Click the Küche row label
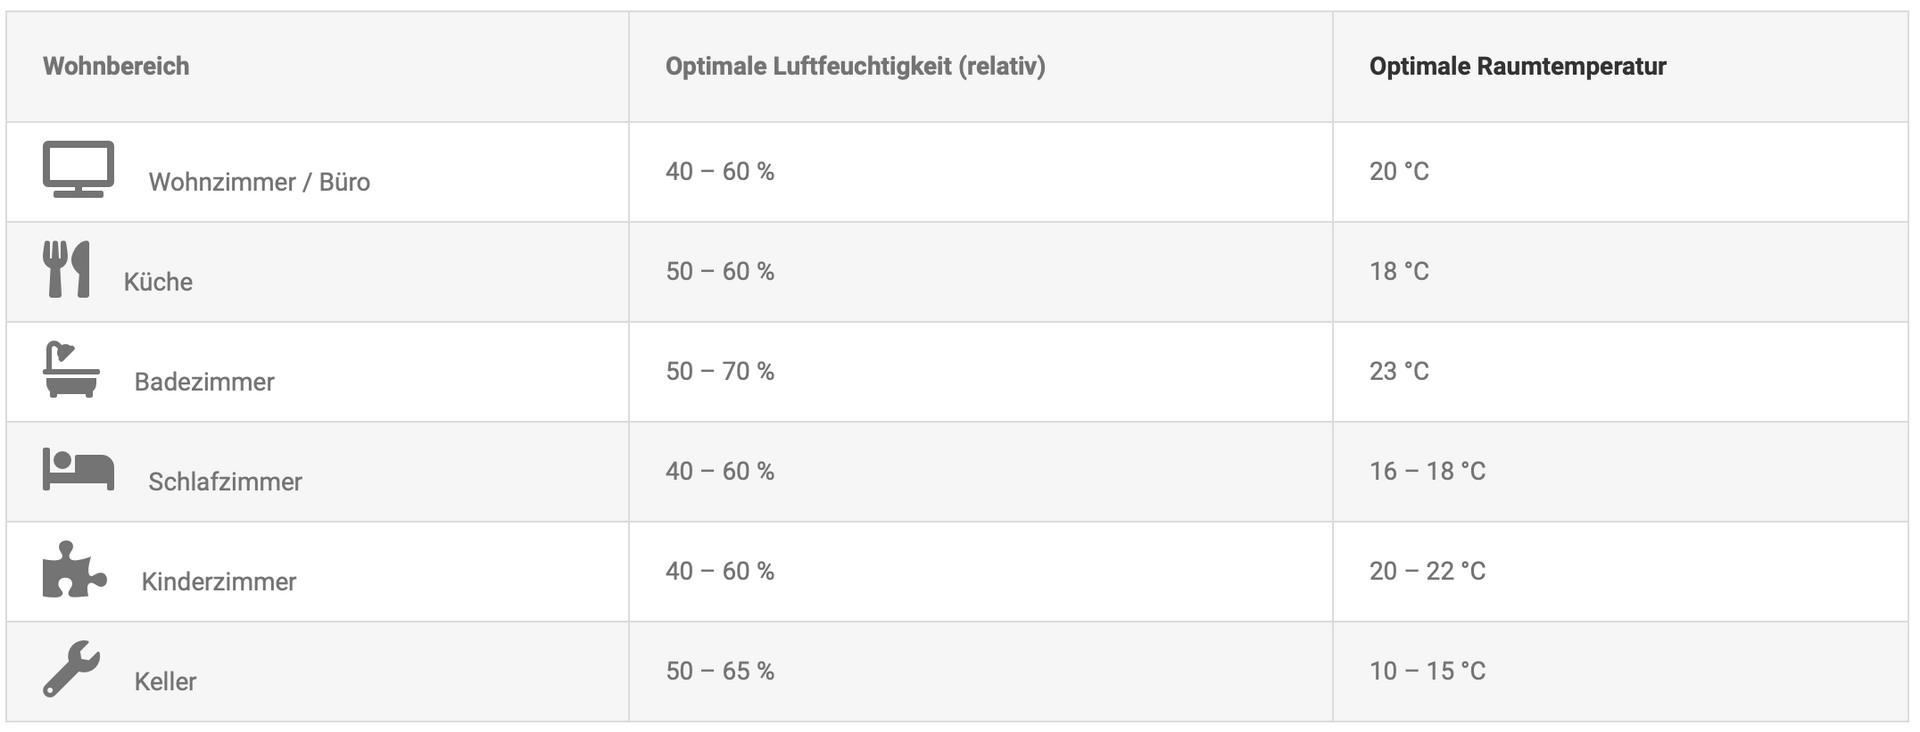This screenshot has width=1920, height=732. click(158, 282)
